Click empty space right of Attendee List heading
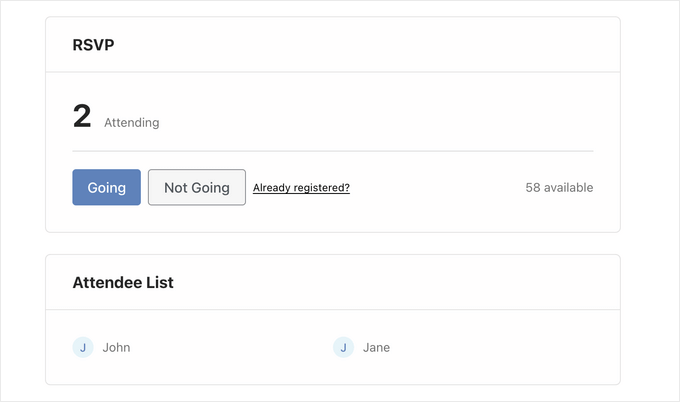This screenshot has width=680, height=402. (400, 283)
